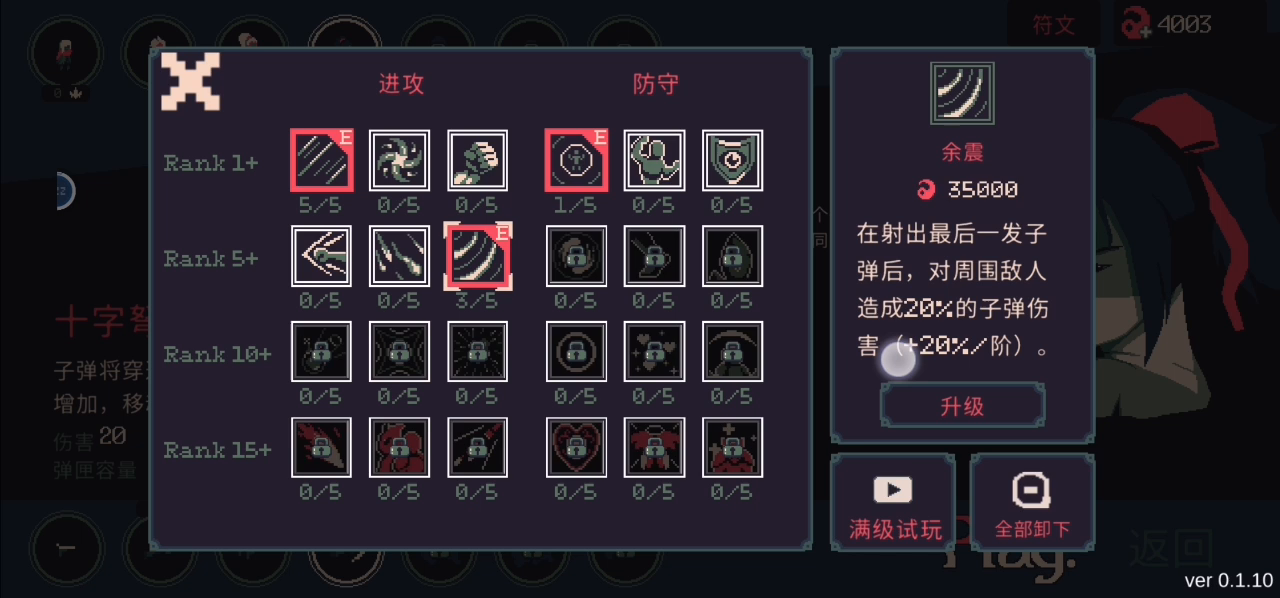Click the locked hearts Rank 10+ defense skill
This screenshot has height=598, width=1280.
[655, 351]
